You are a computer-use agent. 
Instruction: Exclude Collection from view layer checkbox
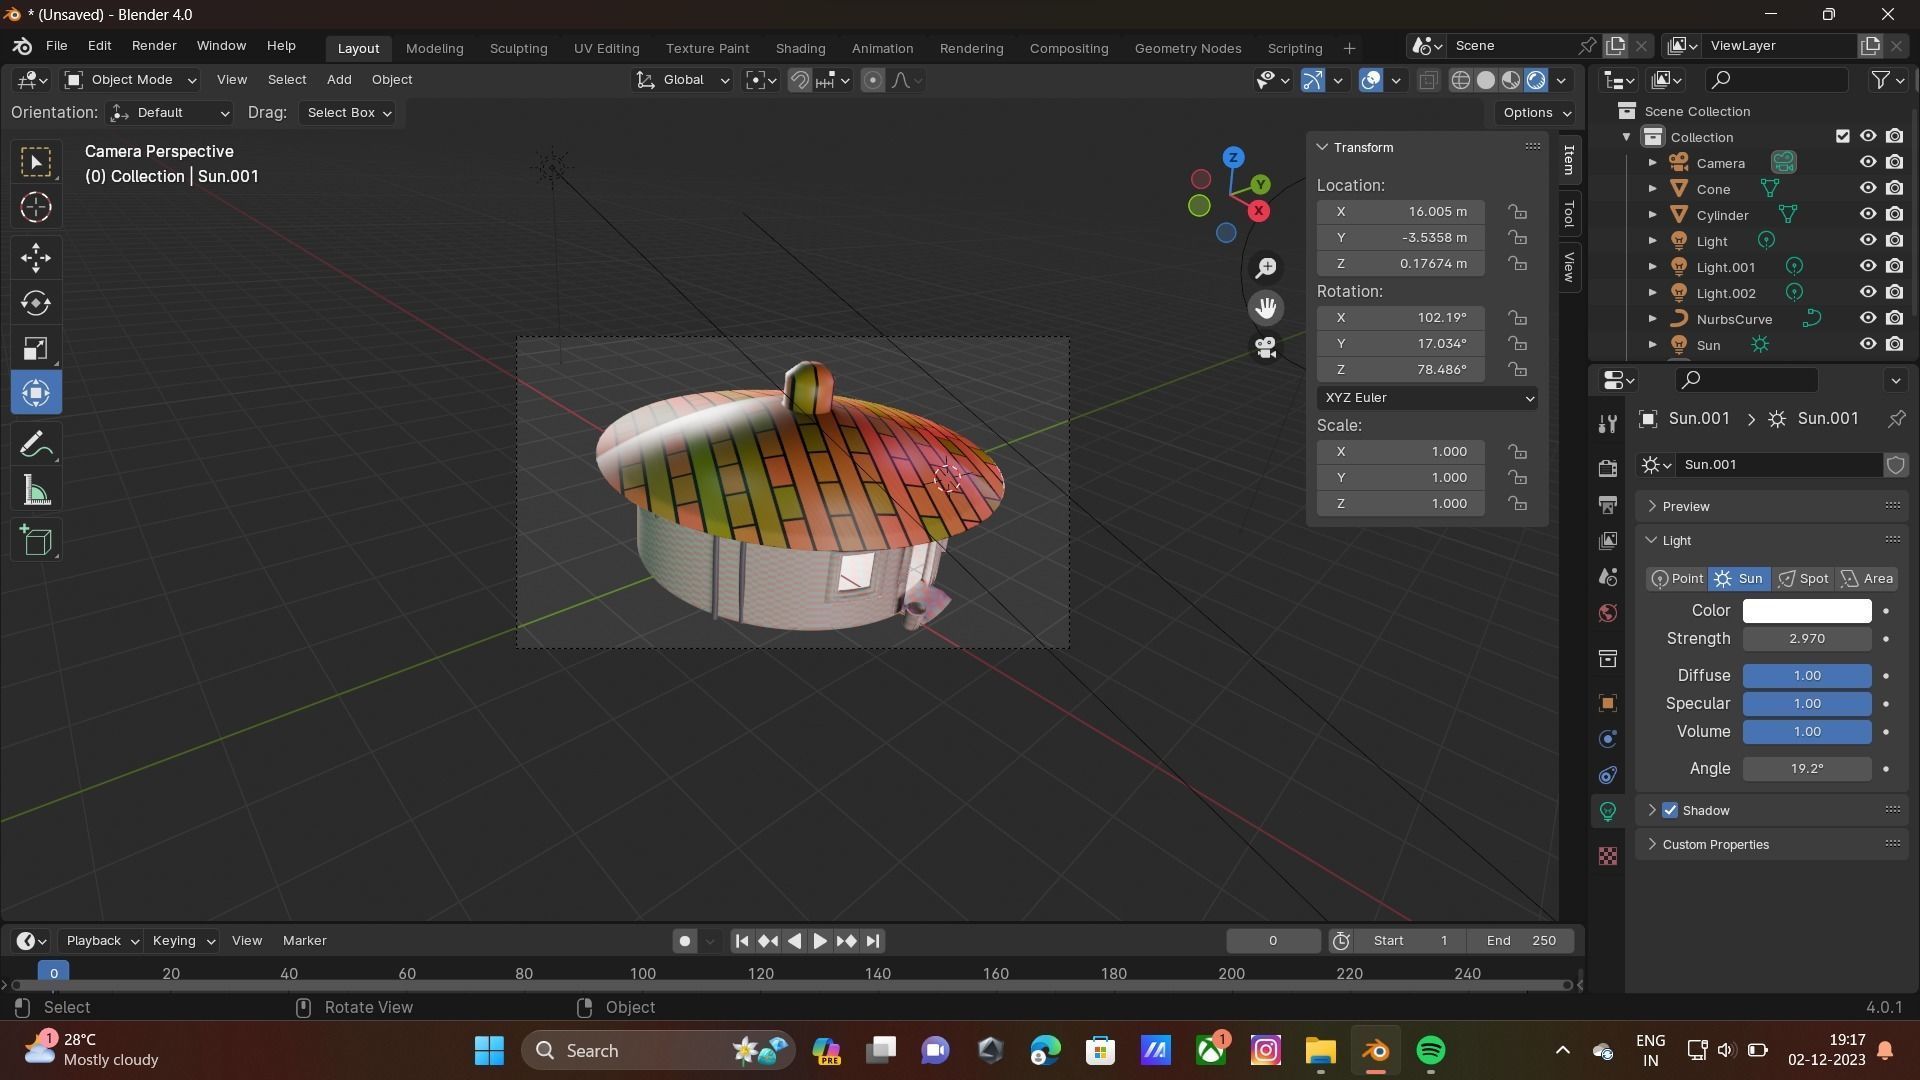1842,136
